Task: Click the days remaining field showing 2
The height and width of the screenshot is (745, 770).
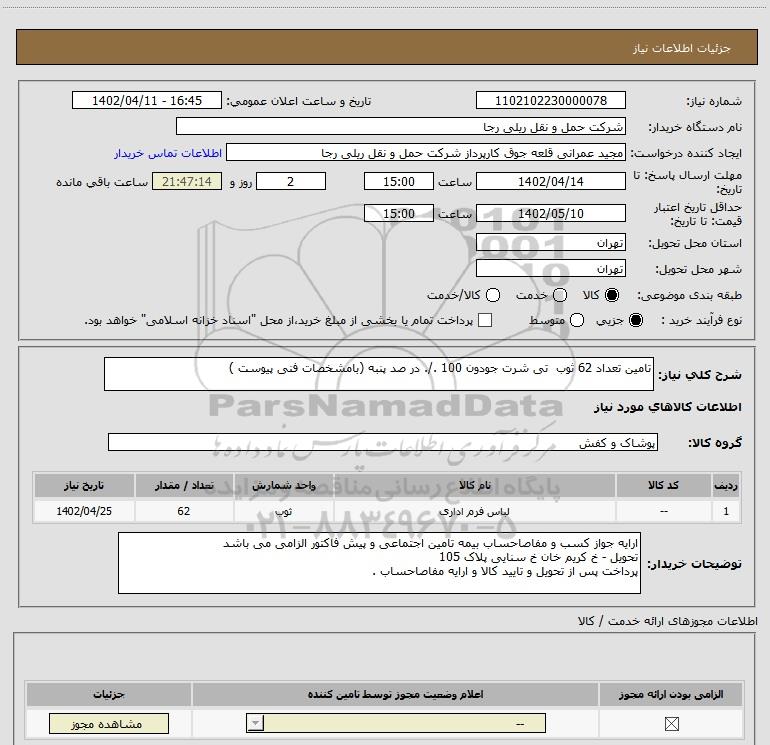Action: (291, 181)
